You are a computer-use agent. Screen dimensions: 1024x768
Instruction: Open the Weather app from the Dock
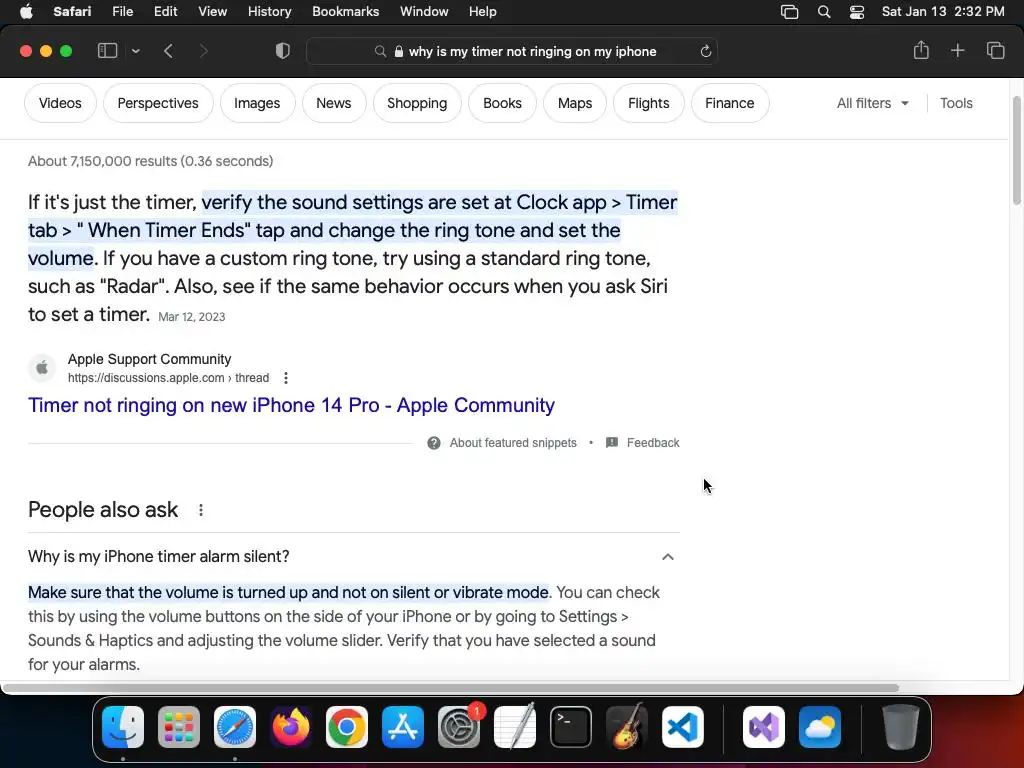pyautogui.click(x=820, y=727)
